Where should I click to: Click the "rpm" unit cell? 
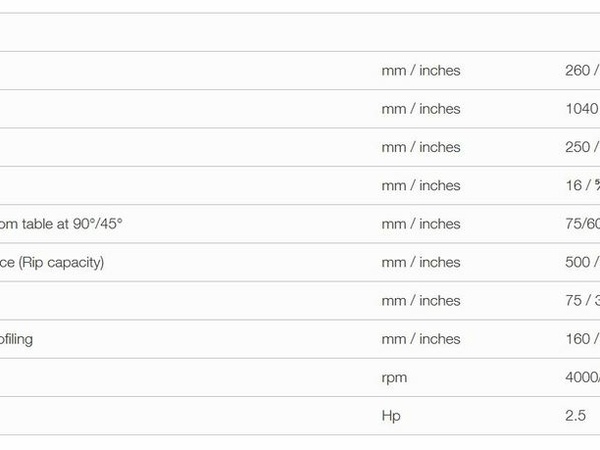point(395,377)
